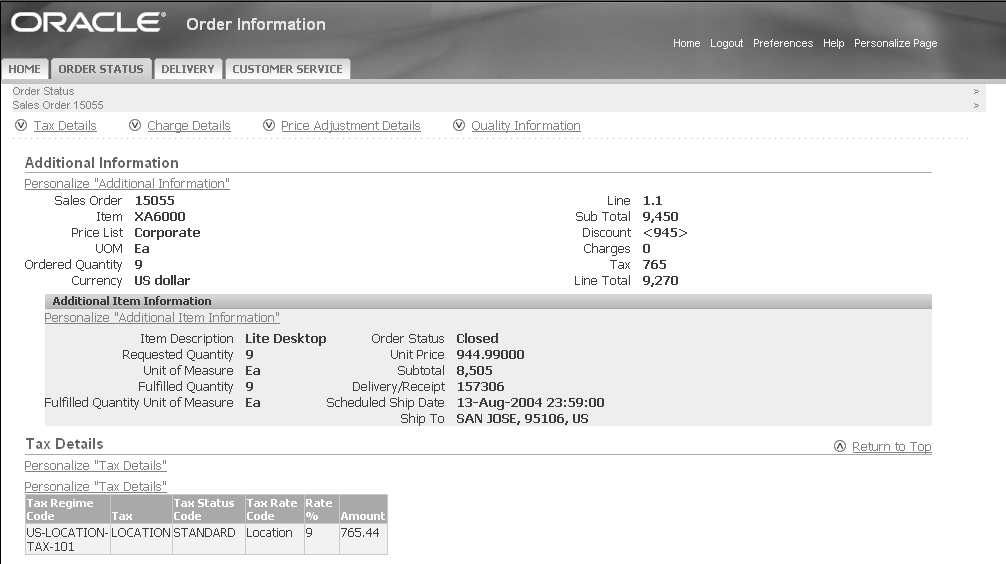Open the HOME tab
The width and height of the screenshot is (1006, 564).
click(24, 69)
